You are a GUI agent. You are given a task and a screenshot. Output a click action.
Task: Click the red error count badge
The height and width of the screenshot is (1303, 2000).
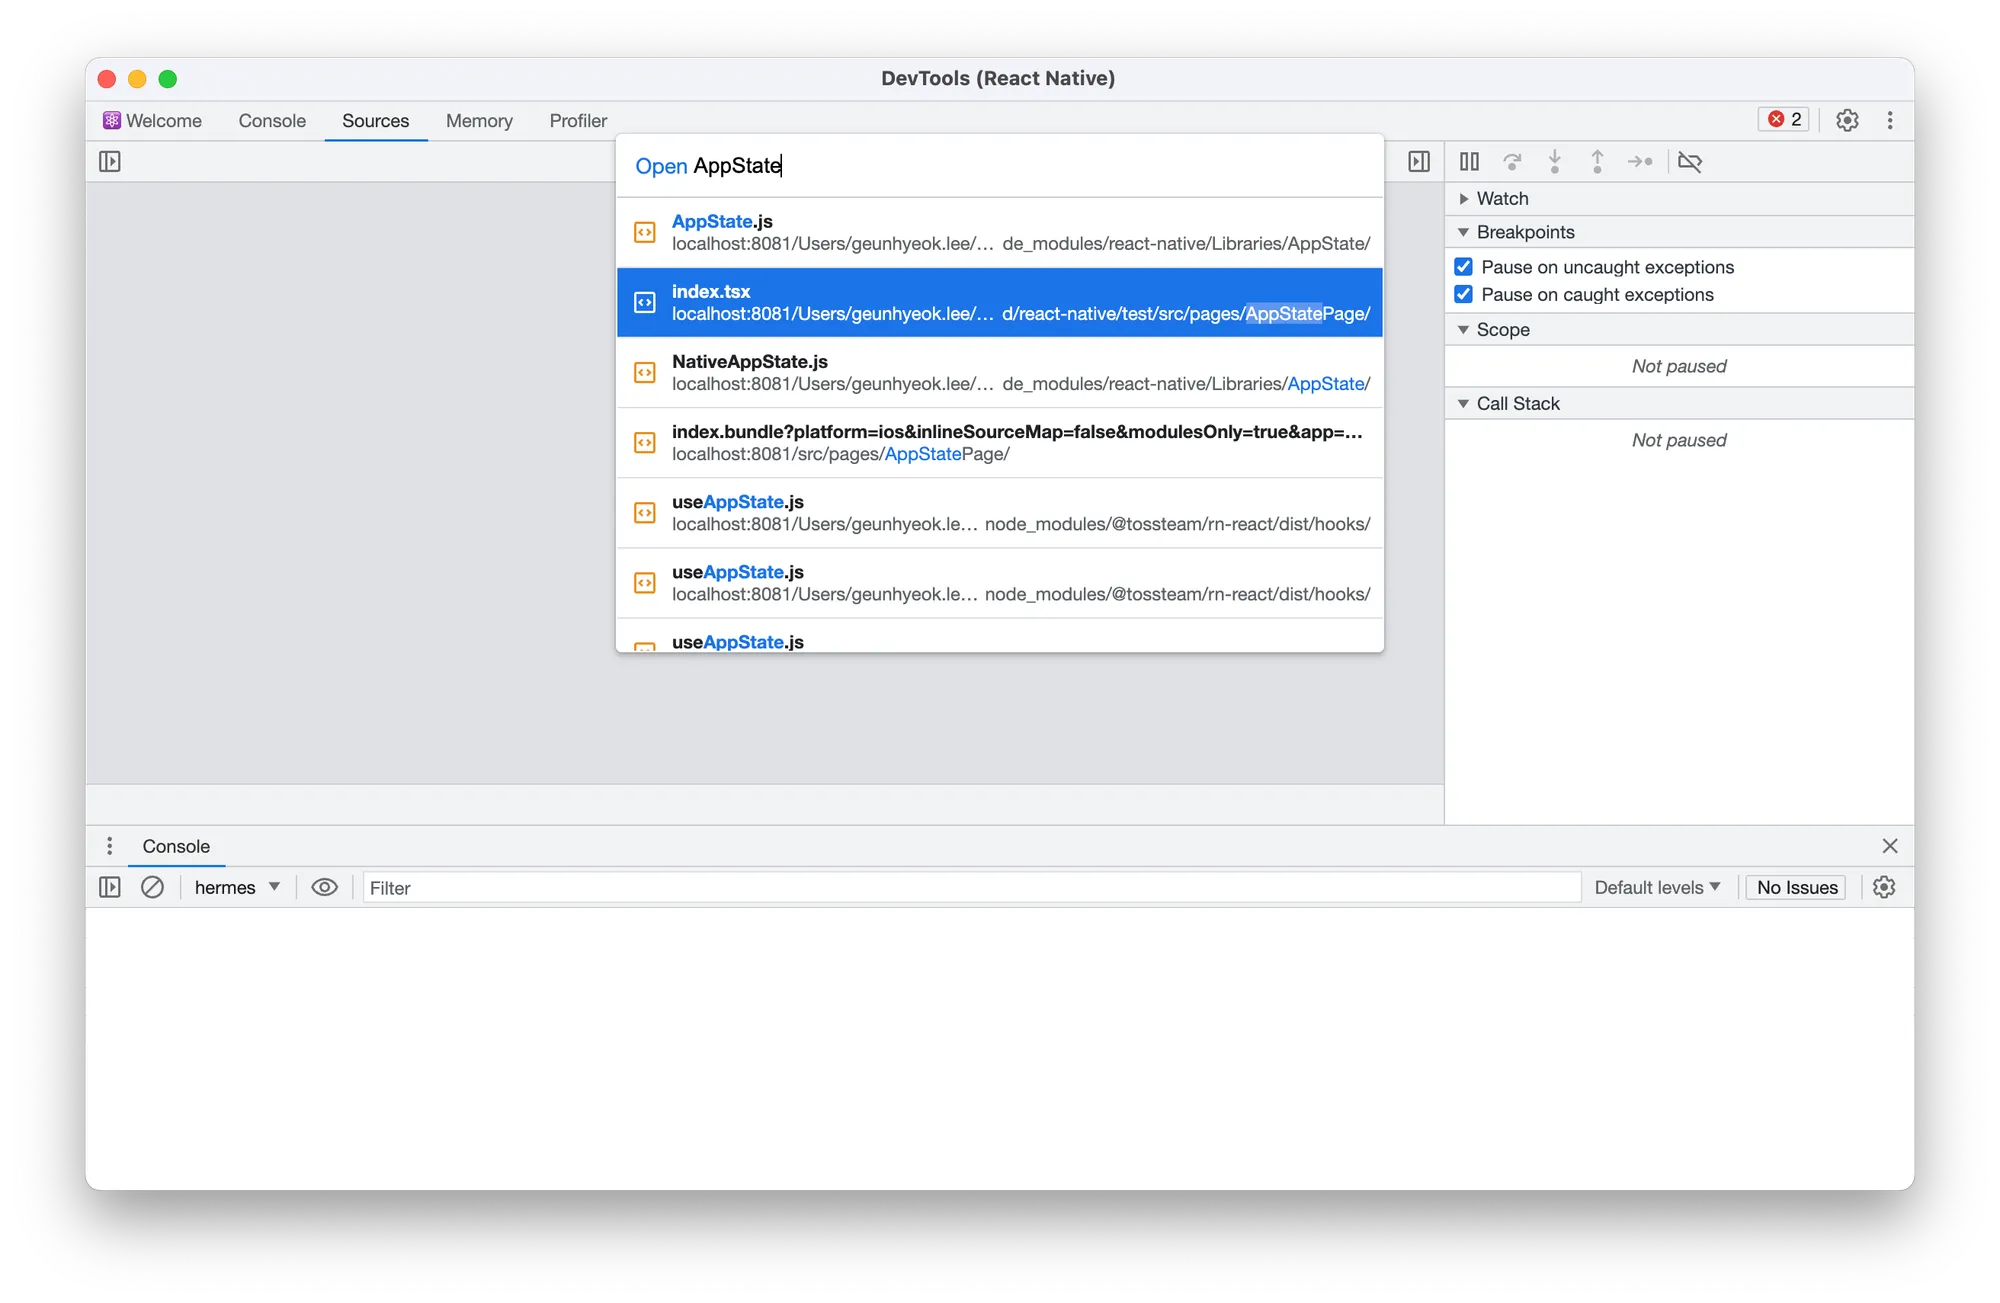[x=1784, y=119]
